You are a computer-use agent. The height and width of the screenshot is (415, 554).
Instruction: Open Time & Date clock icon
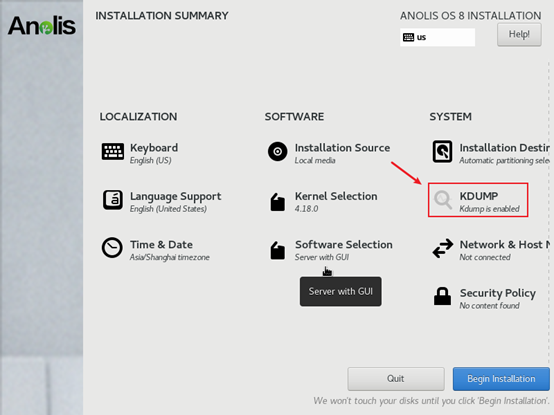coord(112,248)
